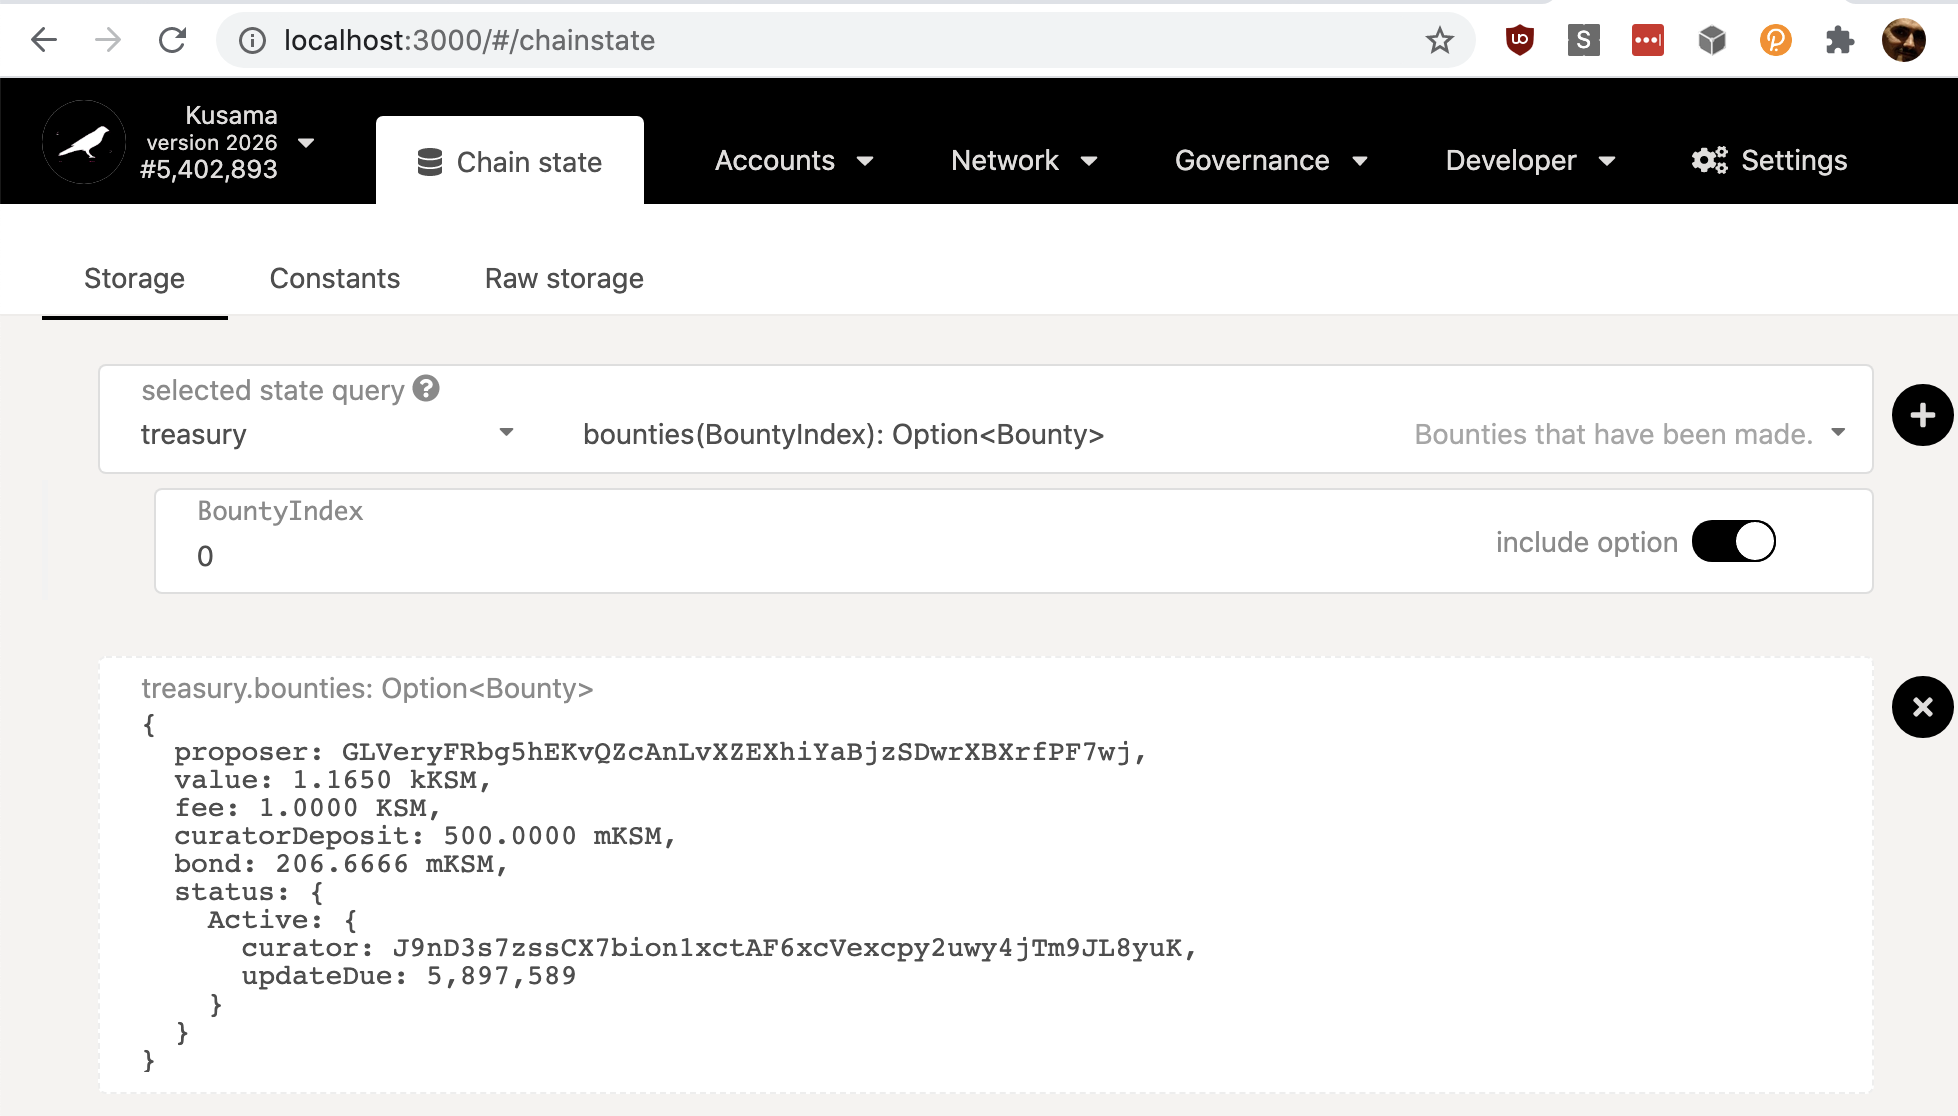Image resolution: width=1958 pixels, height=1116 pixels.
Task: Click the site info icon in address bar
Action: [x=252, y=40]
